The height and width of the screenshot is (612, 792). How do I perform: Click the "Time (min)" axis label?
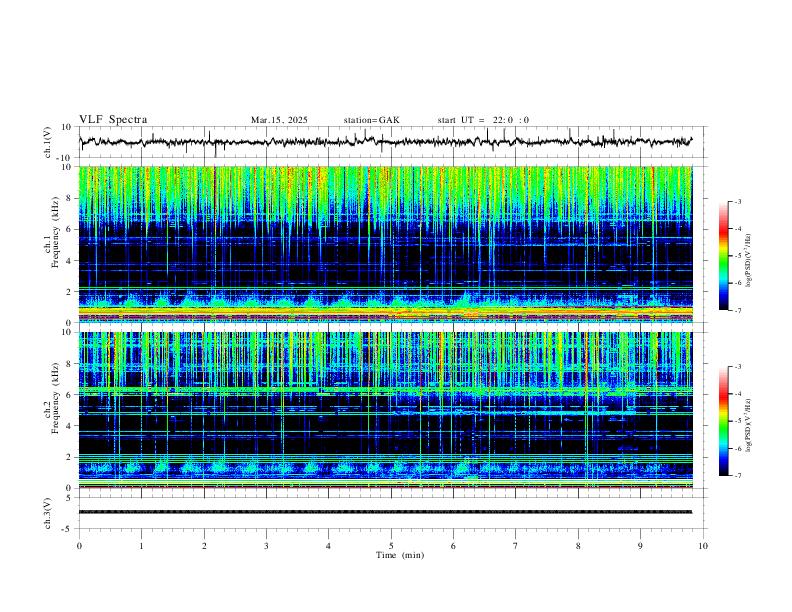(x=400, y=555)
